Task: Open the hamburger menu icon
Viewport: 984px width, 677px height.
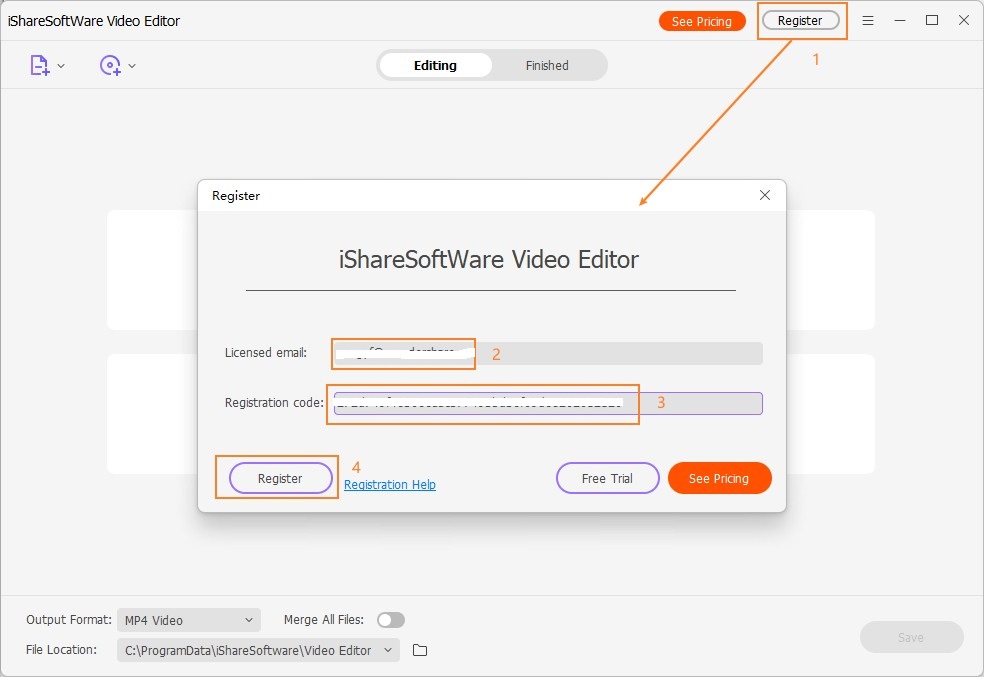Action: 868,21
